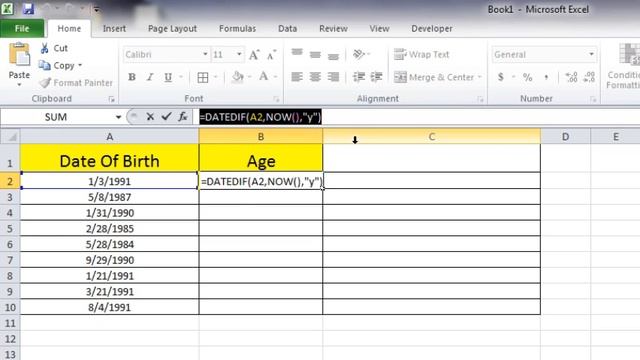
Task: Switch to the Insert tab
Action: tap(114, 29)
